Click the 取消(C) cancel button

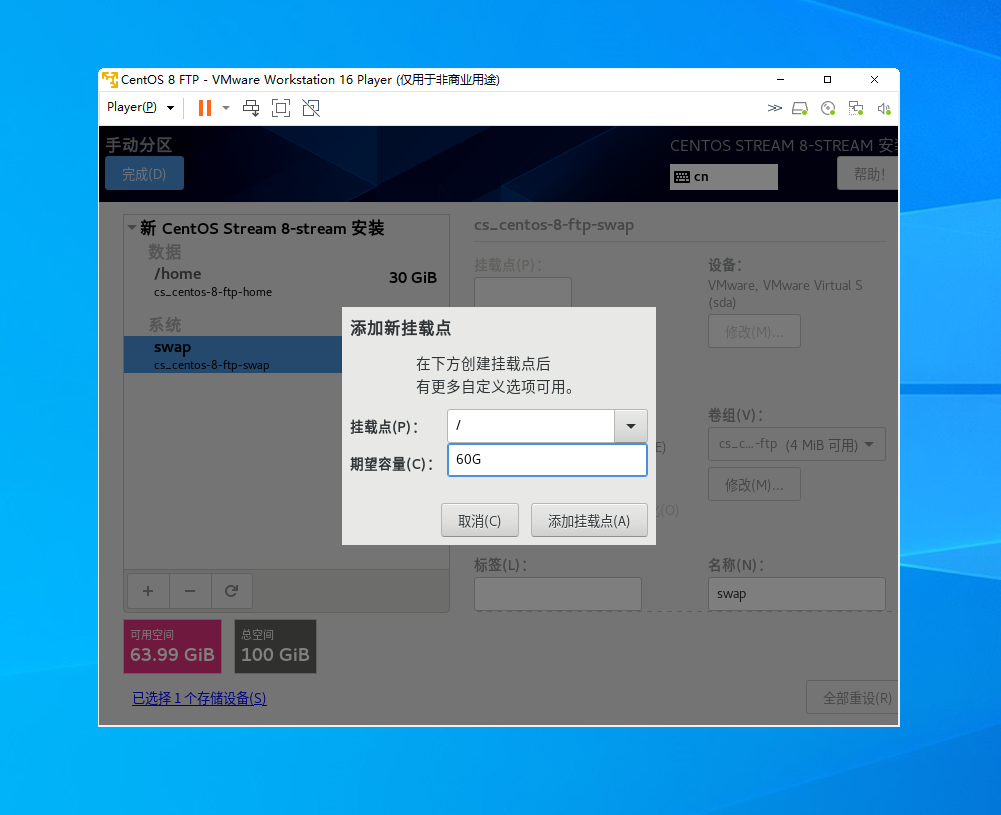coord(479,520)
